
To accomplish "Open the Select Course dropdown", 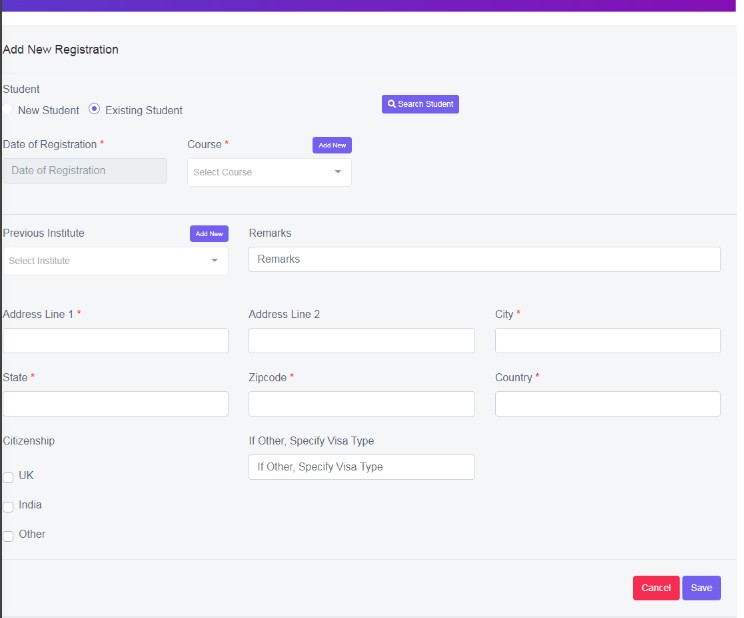I will tap(269, 172).
